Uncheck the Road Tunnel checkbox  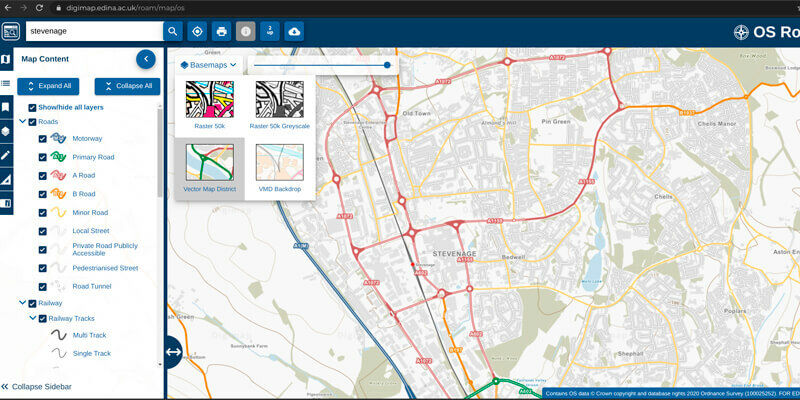(43, 287)
